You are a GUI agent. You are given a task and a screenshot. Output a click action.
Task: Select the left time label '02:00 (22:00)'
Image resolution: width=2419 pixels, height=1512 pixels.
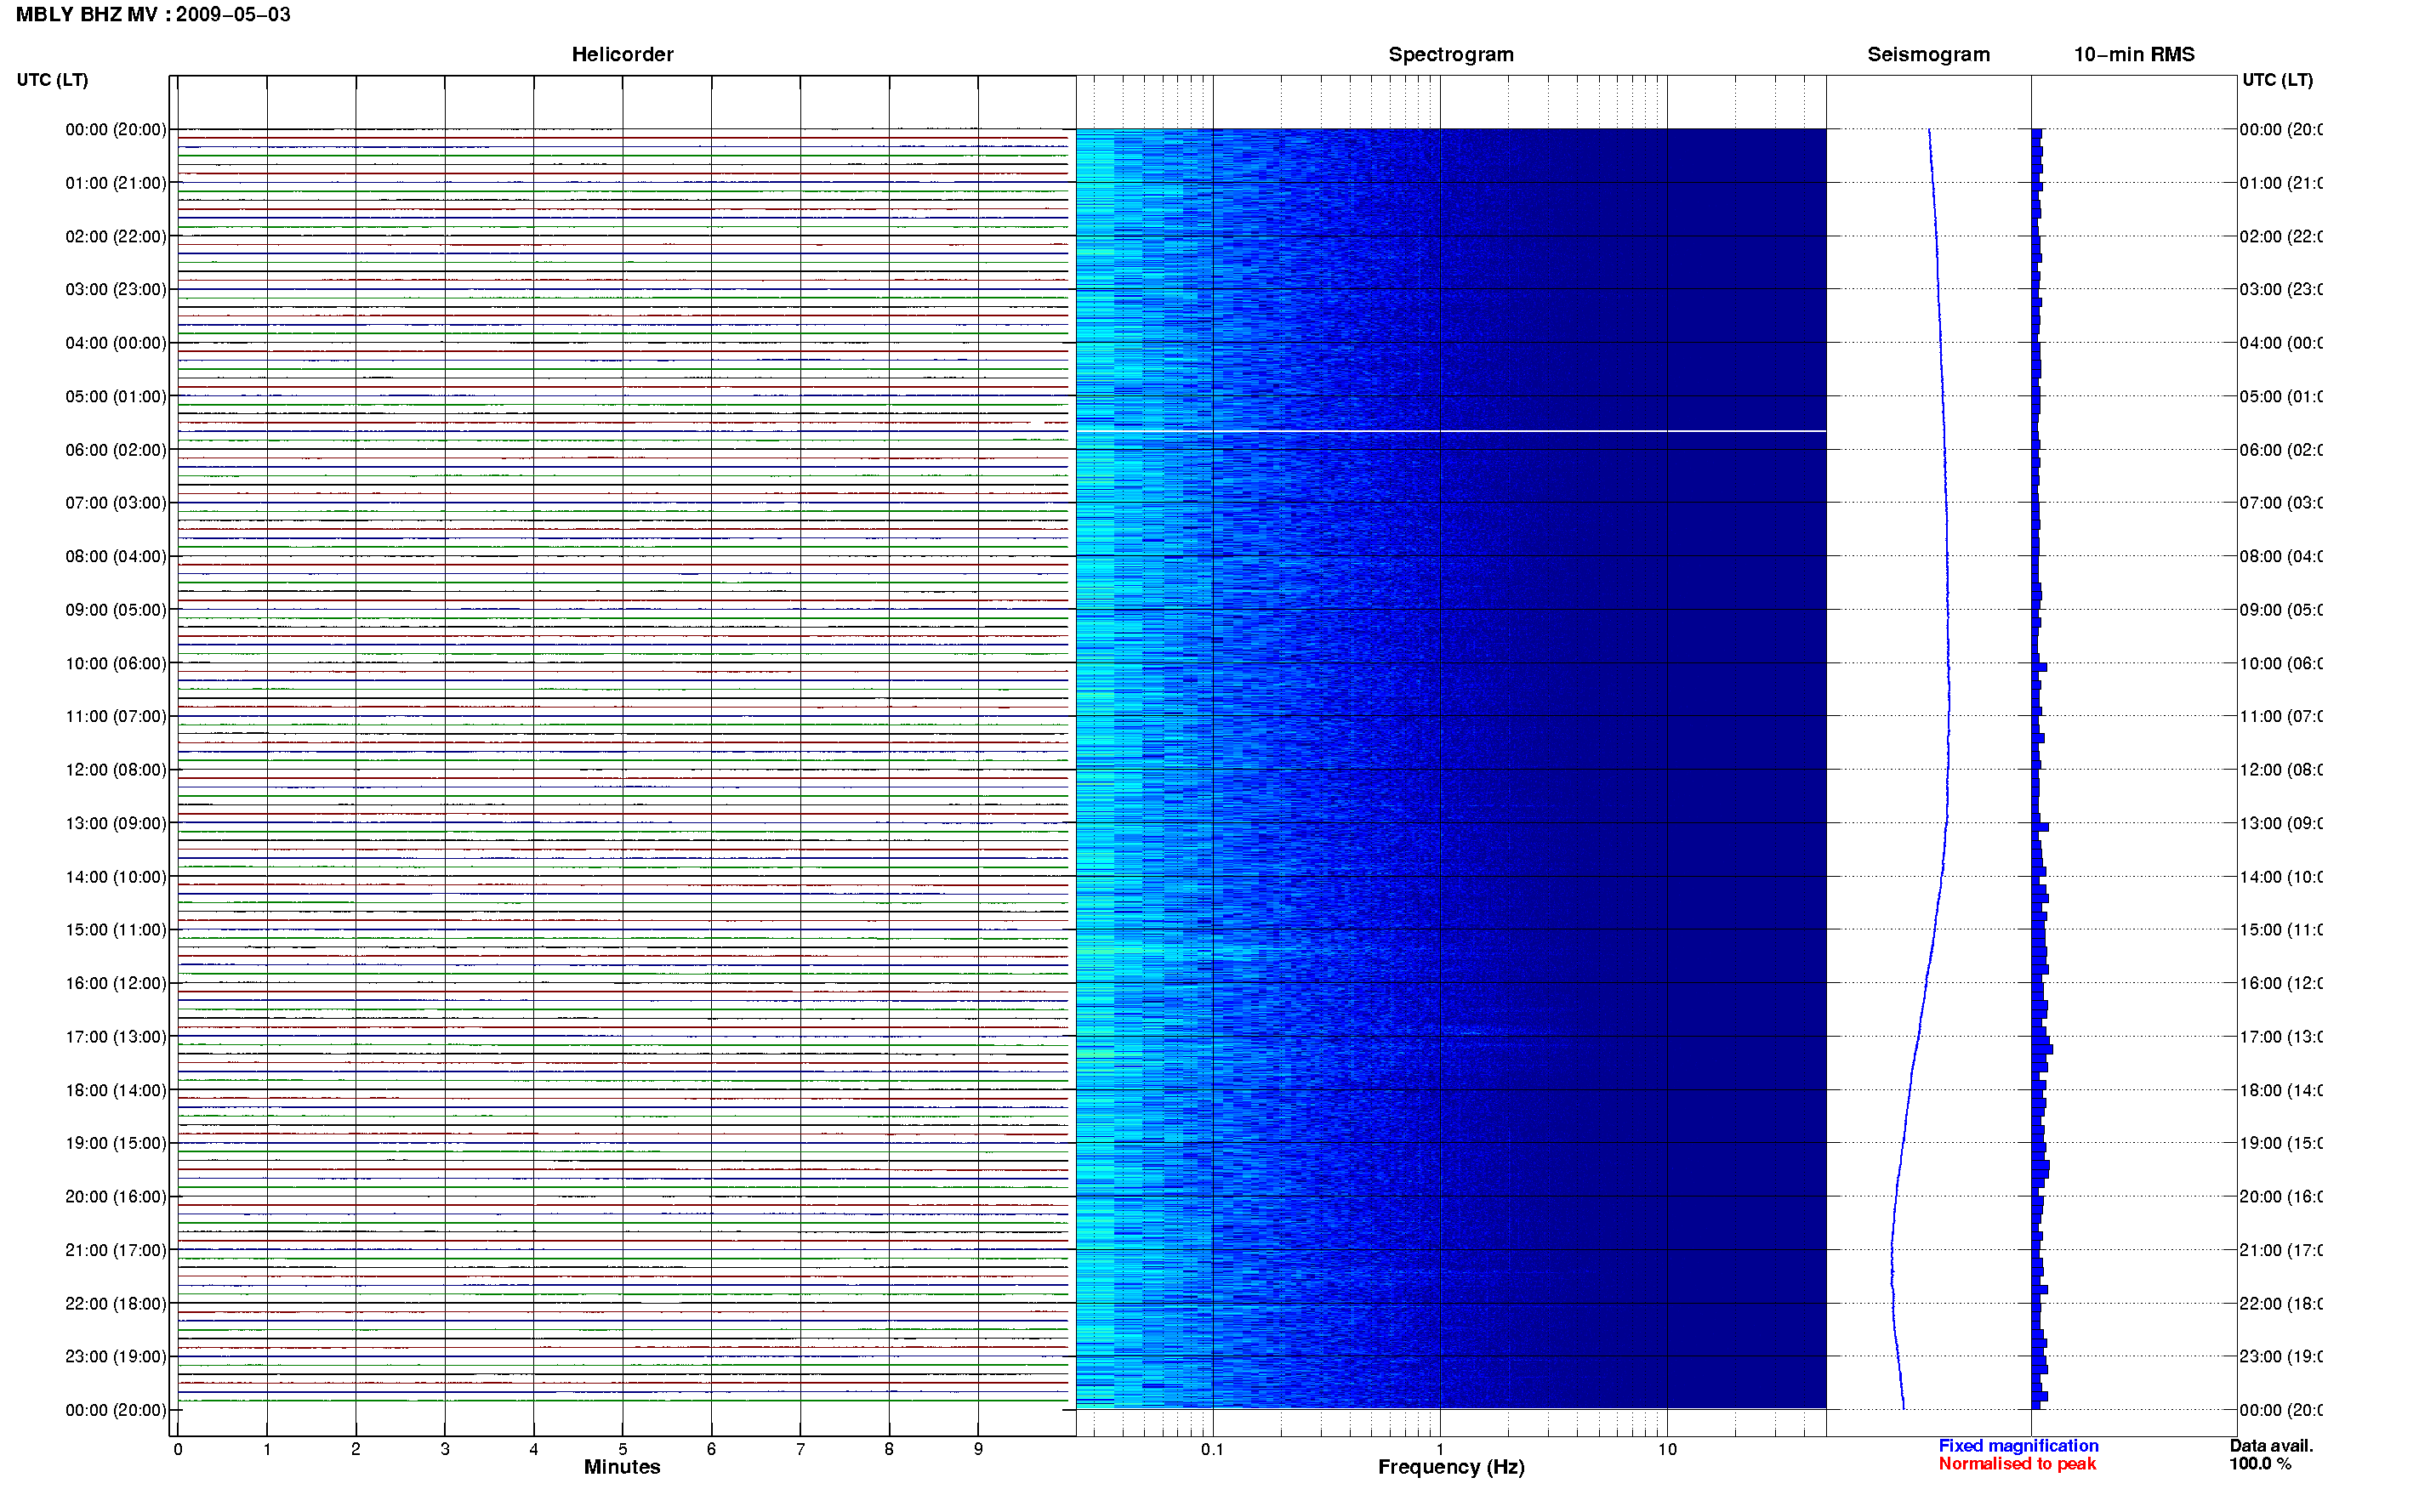(x=116, y=237)
